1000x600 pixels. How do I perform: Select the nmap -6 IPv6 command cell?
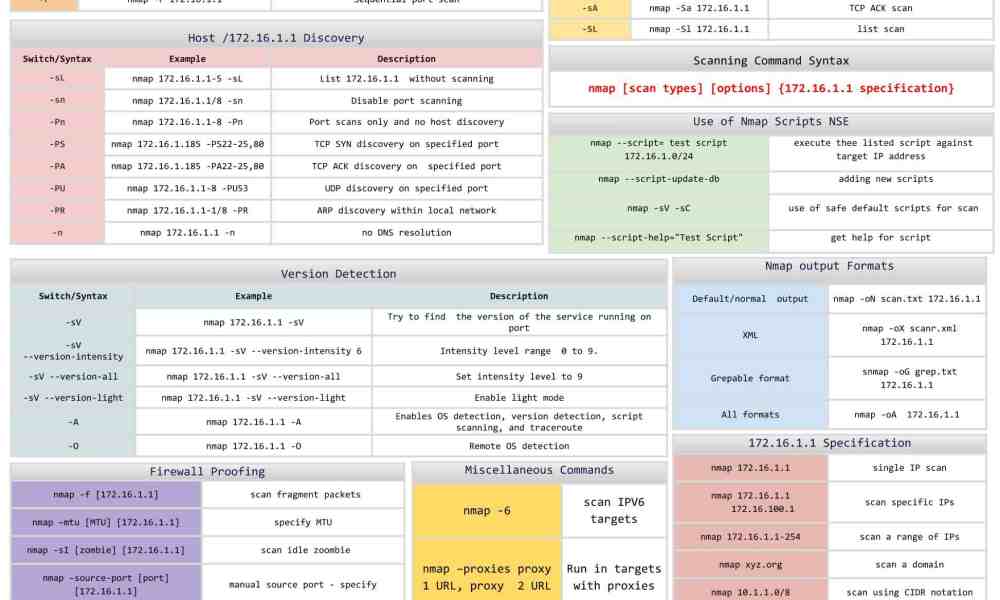click(x=488, y=510)
